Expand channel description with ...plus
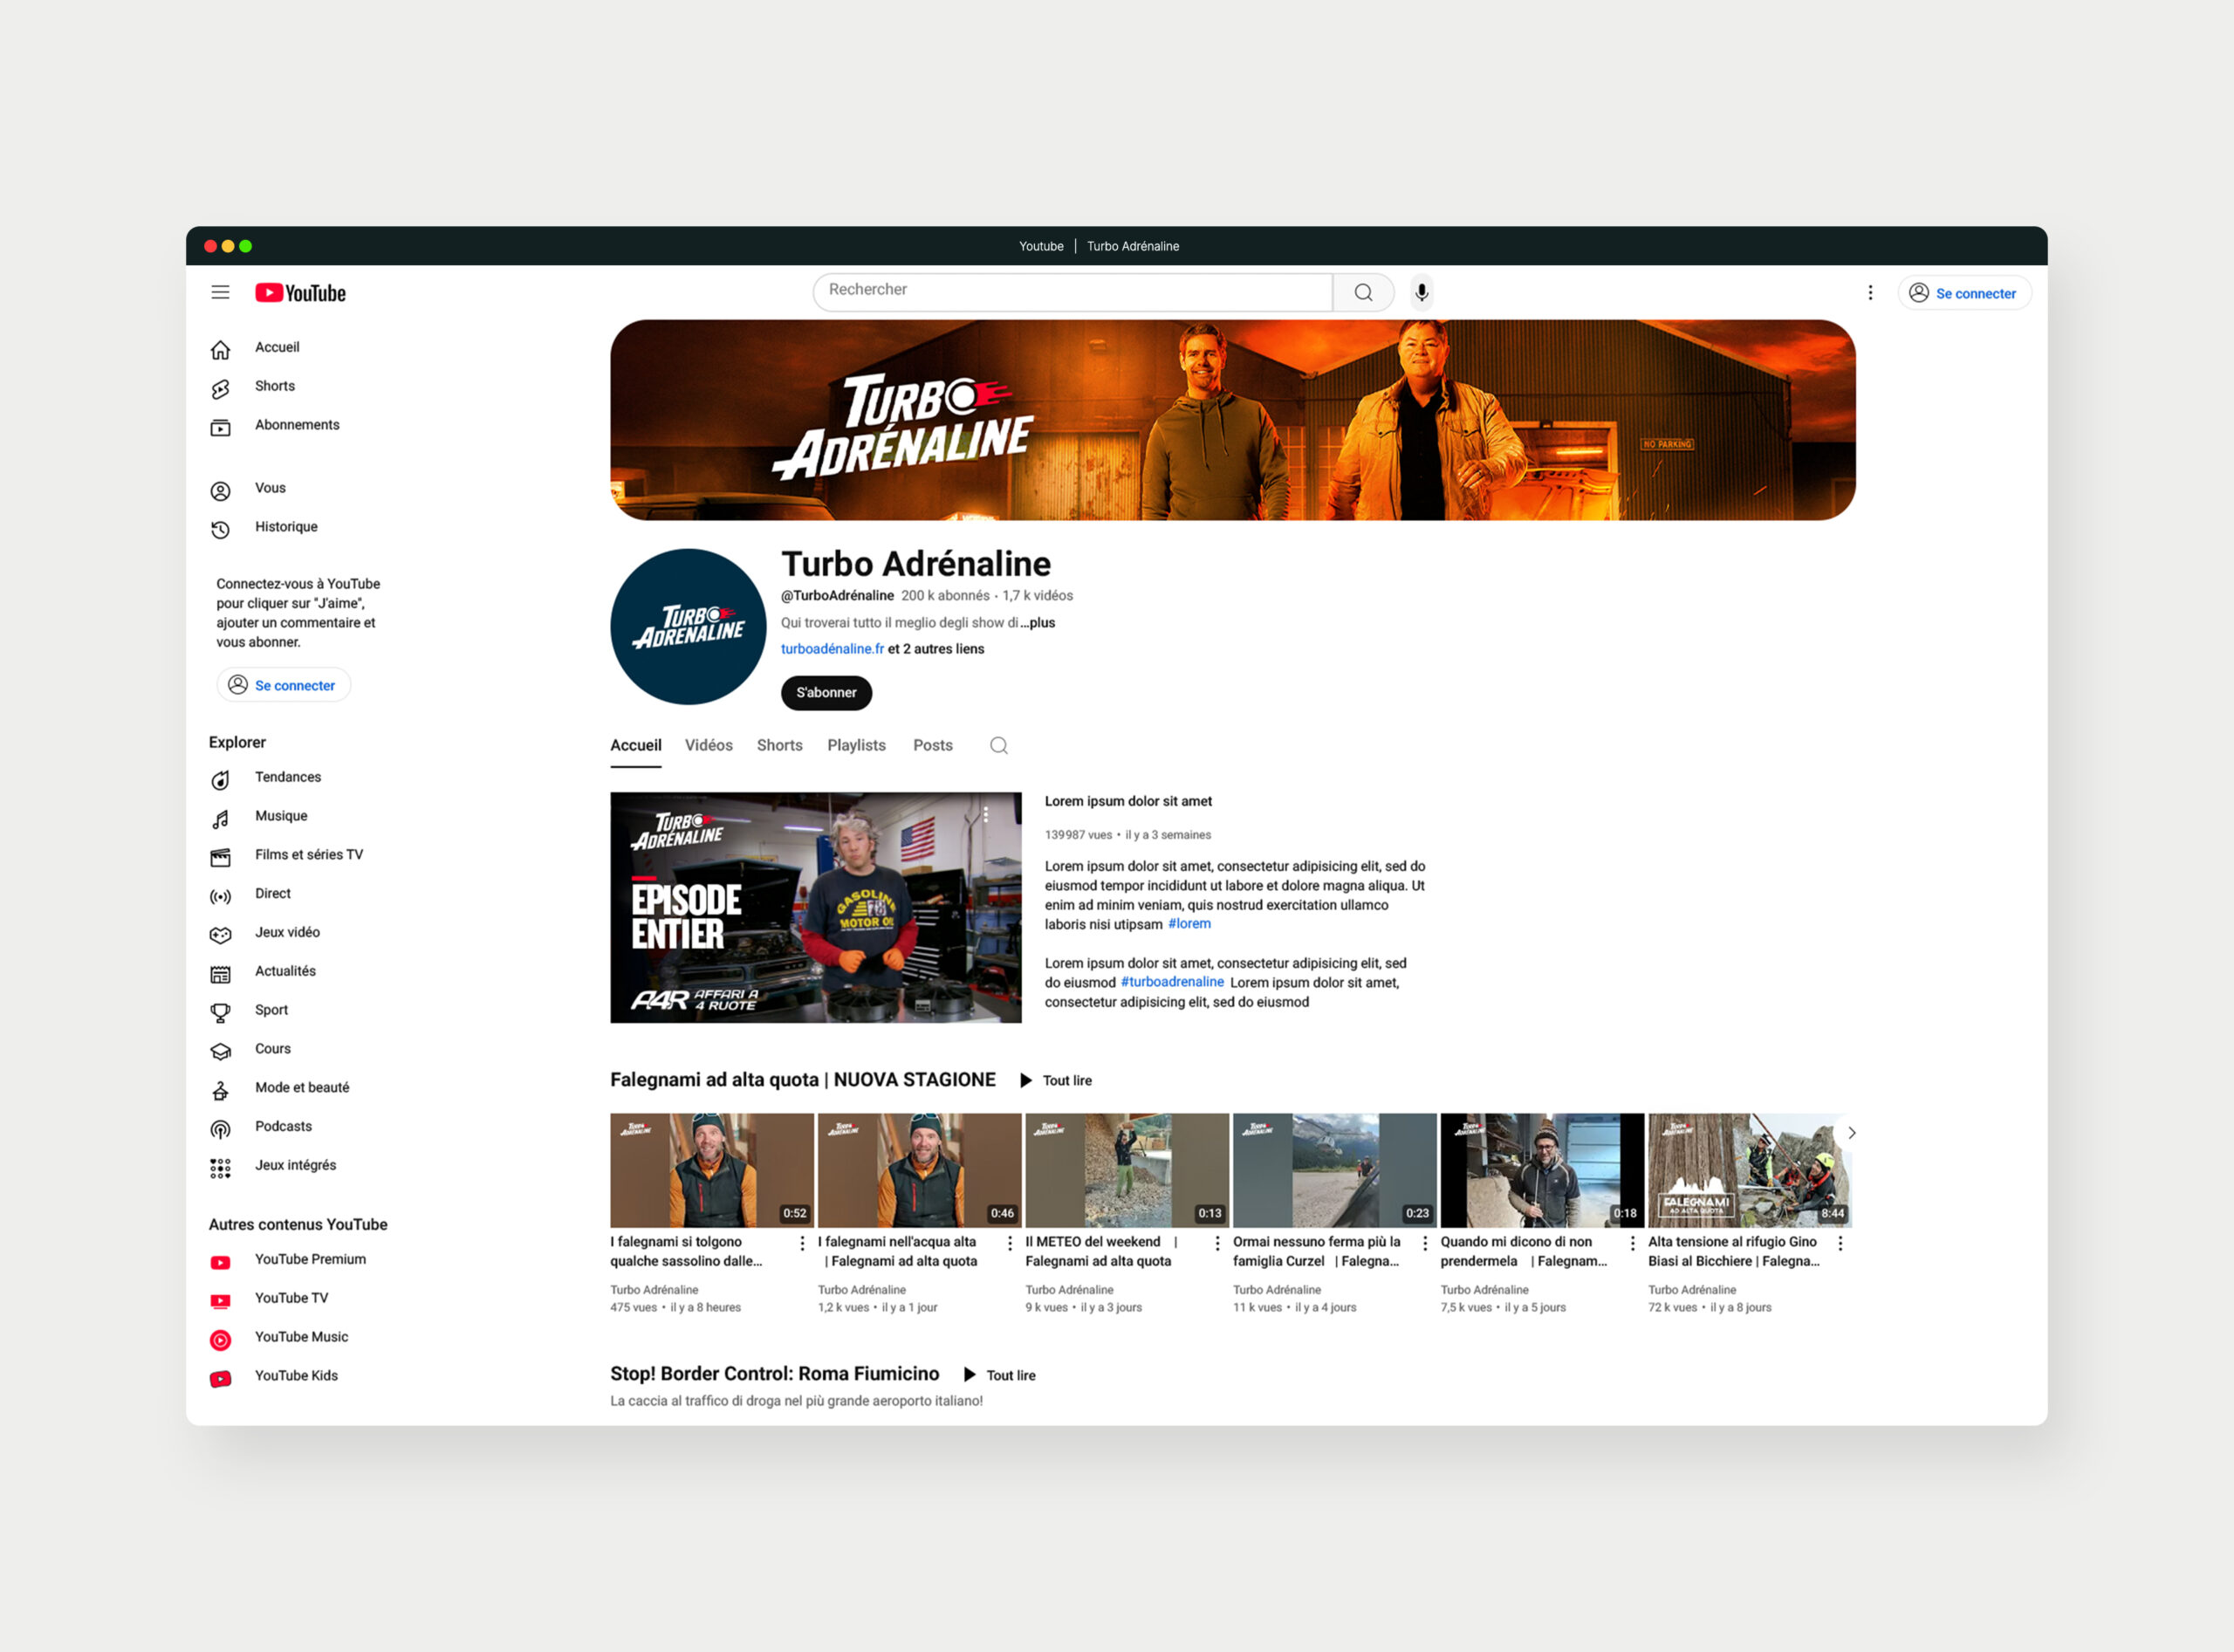Image resolution: width=2234 pixels, height=1652 pixels. [x=1038, y=623]
